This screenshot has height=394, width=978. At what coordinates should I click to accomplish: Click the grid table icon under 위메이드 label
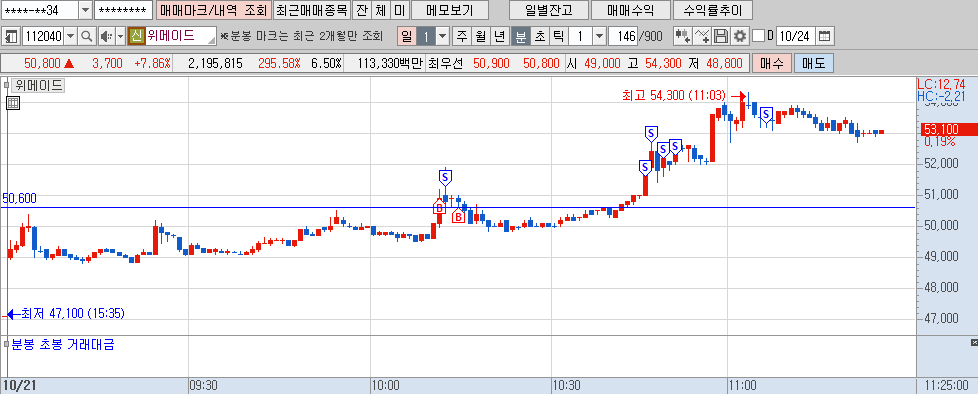13,103
